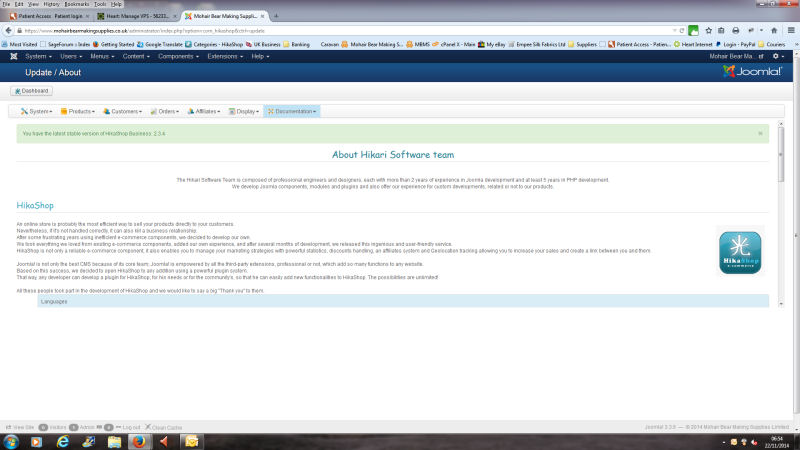Viewport: 800px width, 450px height.
Task: Click the HikaShop section heading
Action: pyautogui.click(x=35, y=205)
